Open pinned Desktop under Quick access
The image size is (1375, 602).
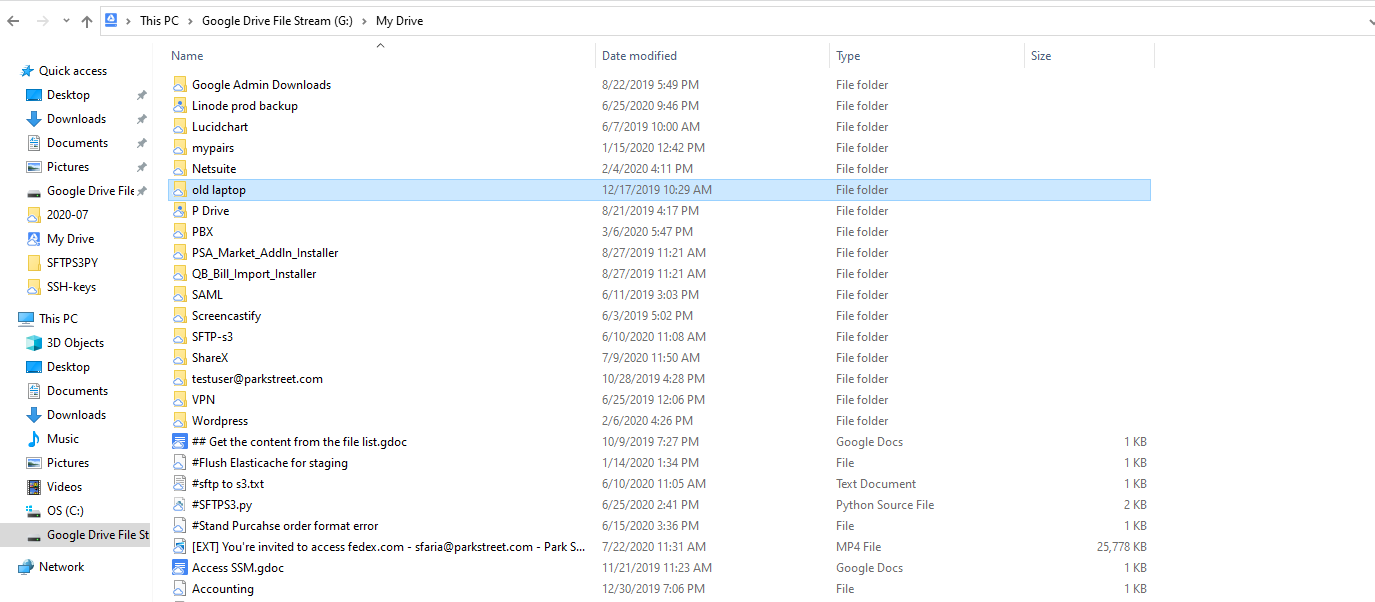pyautogui.click(x=68, y=95)
